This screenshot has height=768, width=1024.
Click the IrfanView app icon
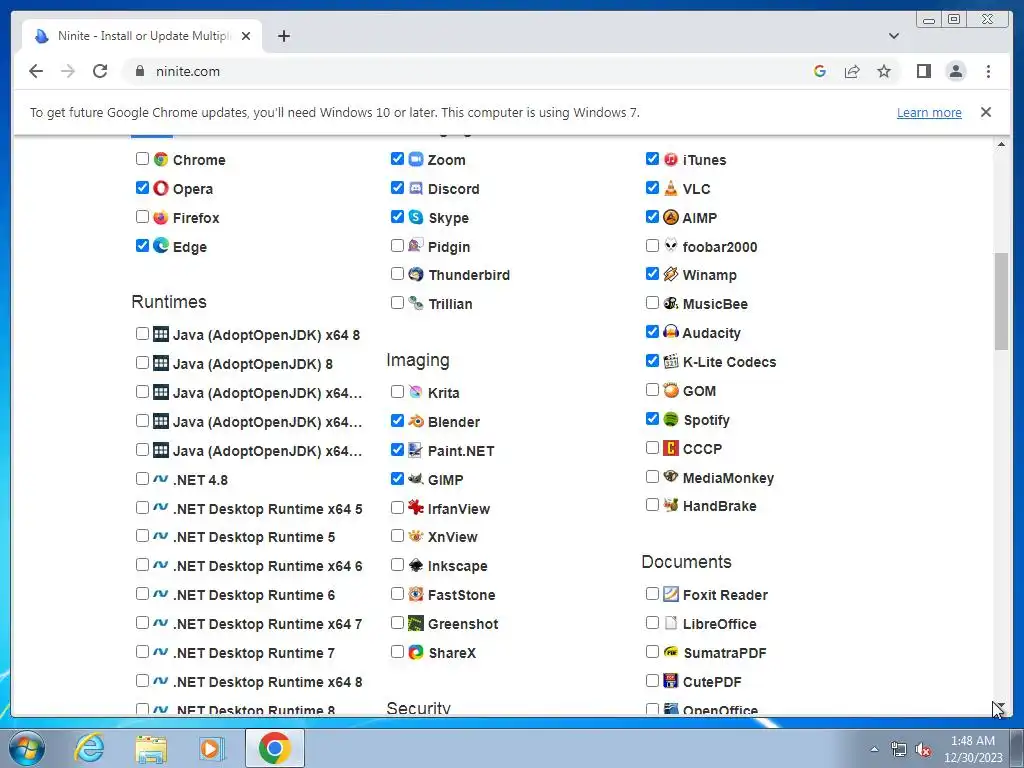(416, 507)
